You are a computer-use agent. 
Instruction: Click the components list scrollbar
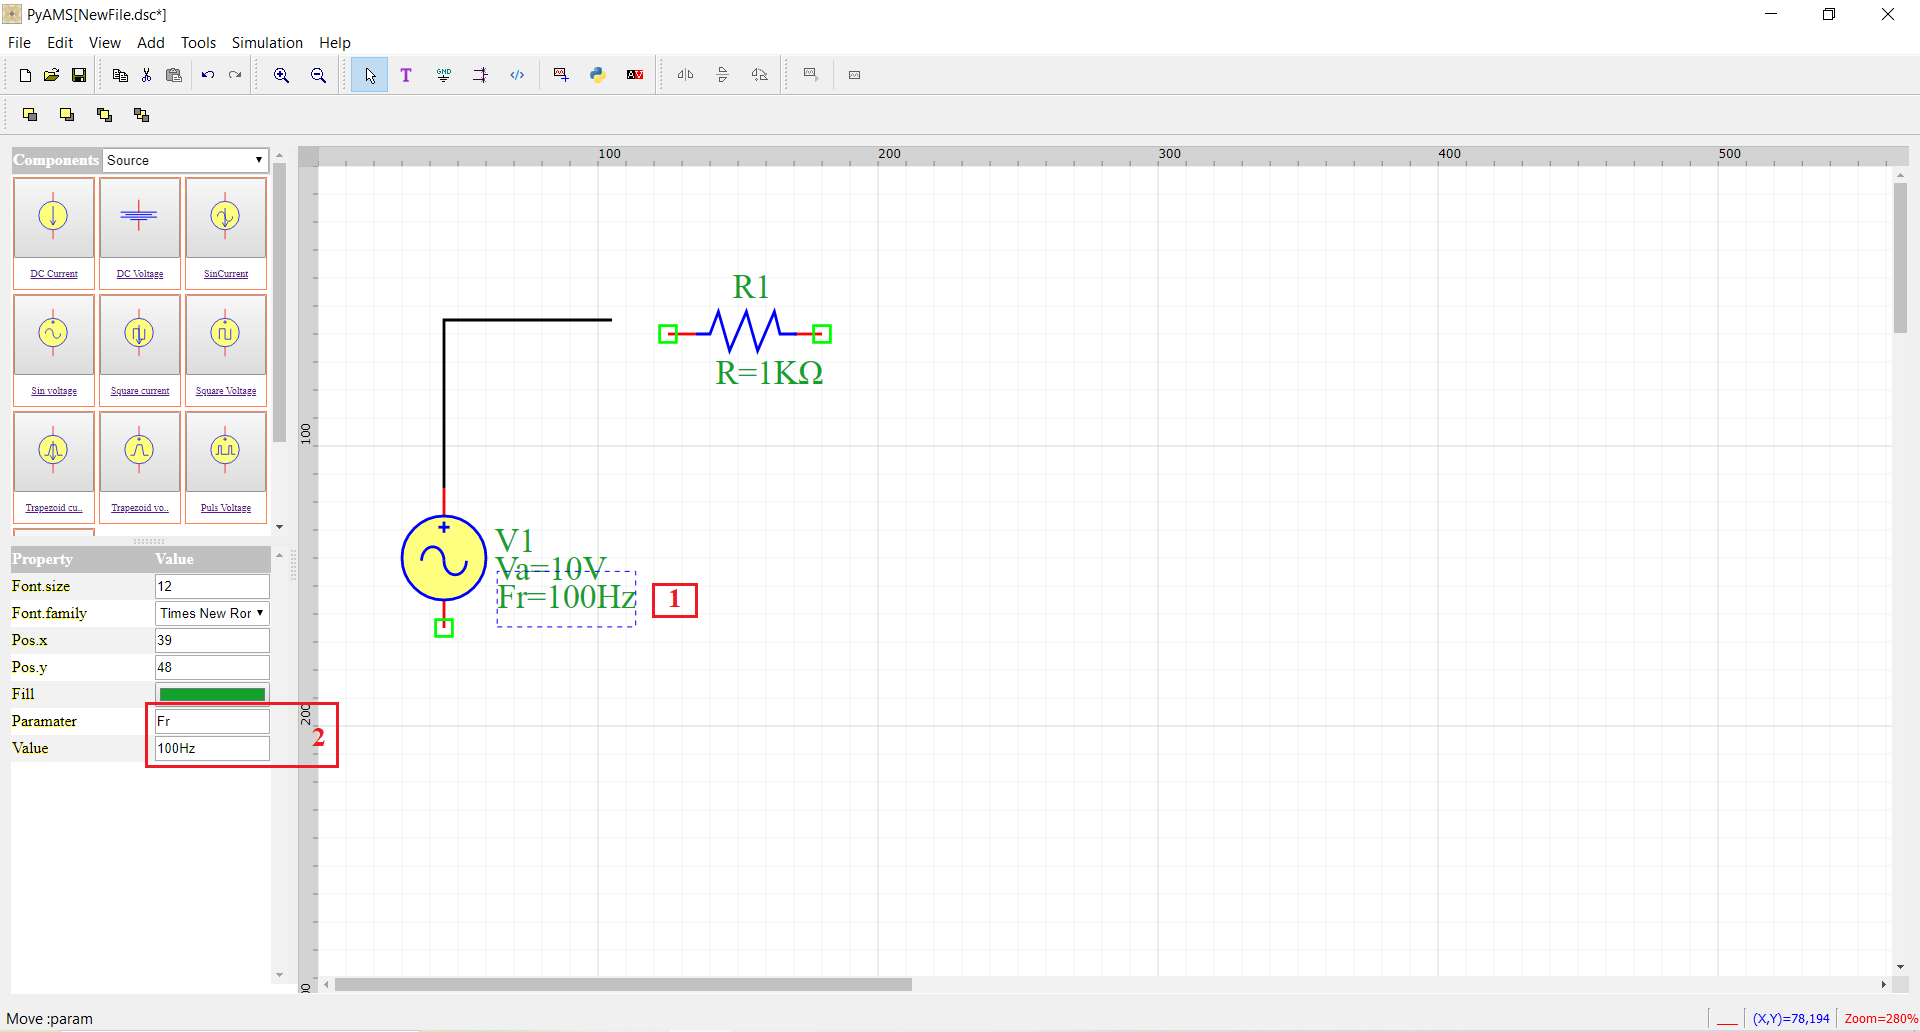tap(279, 300)
